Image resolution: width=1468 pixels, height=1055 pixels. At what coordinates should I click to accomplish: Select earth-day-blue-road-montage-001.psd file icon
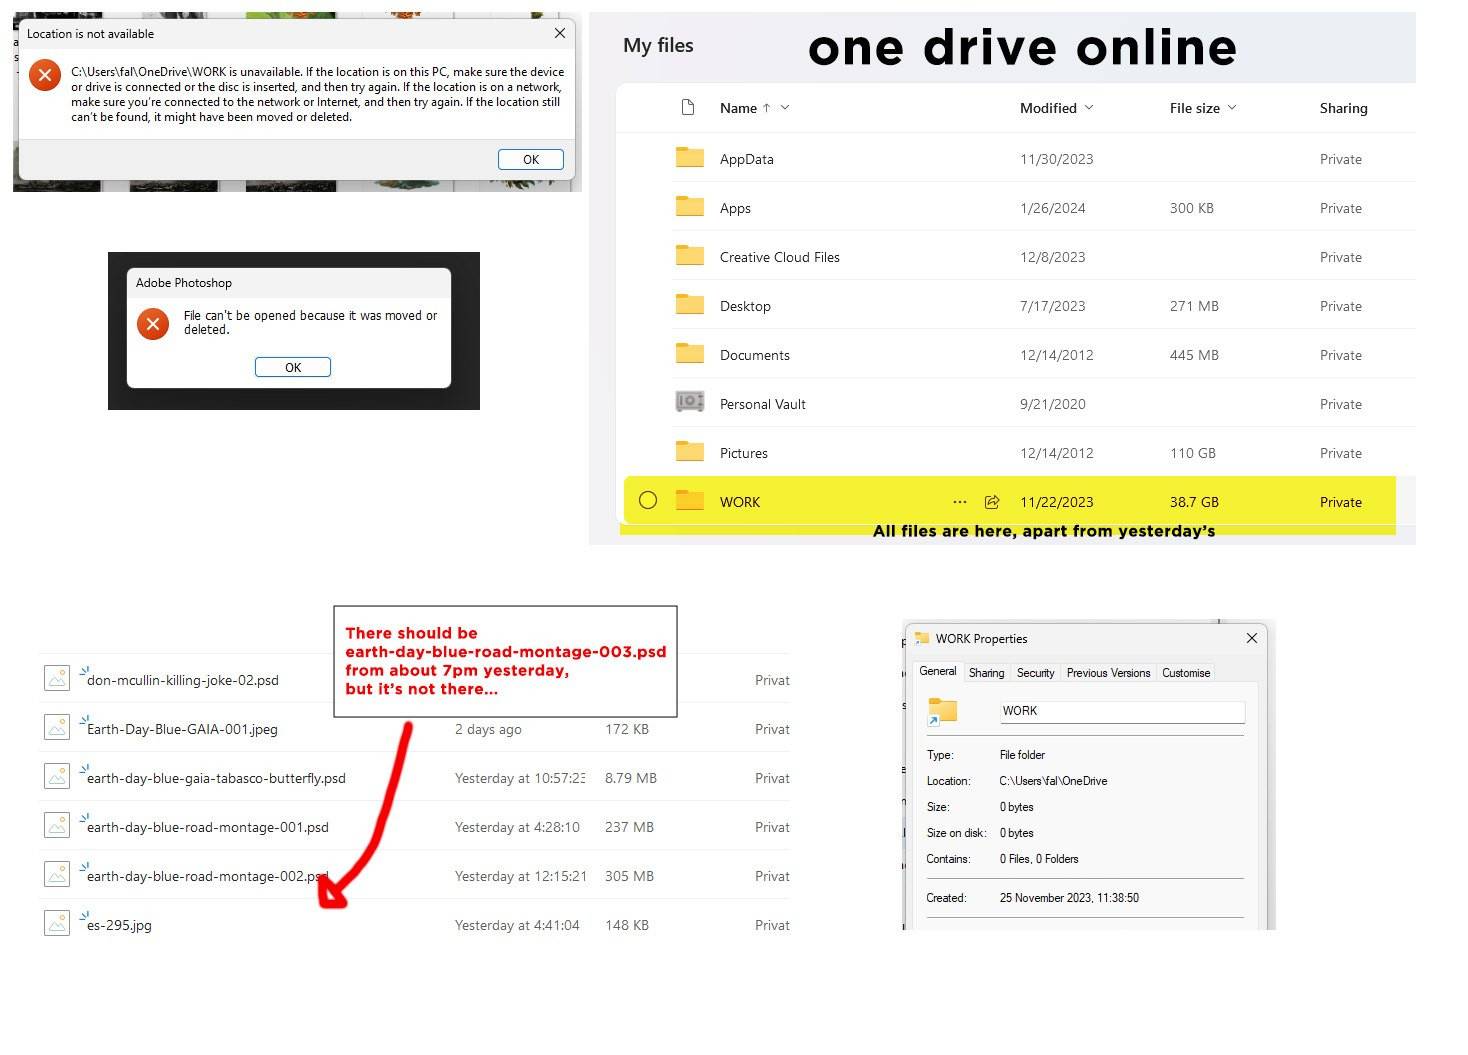point(57,825)
